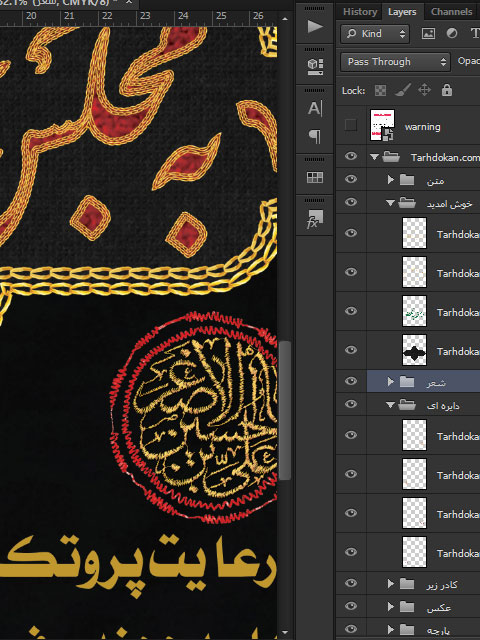Screen dimensions: 480x640
Task: Hide the خوش امدید group
Action: point(351,202)
